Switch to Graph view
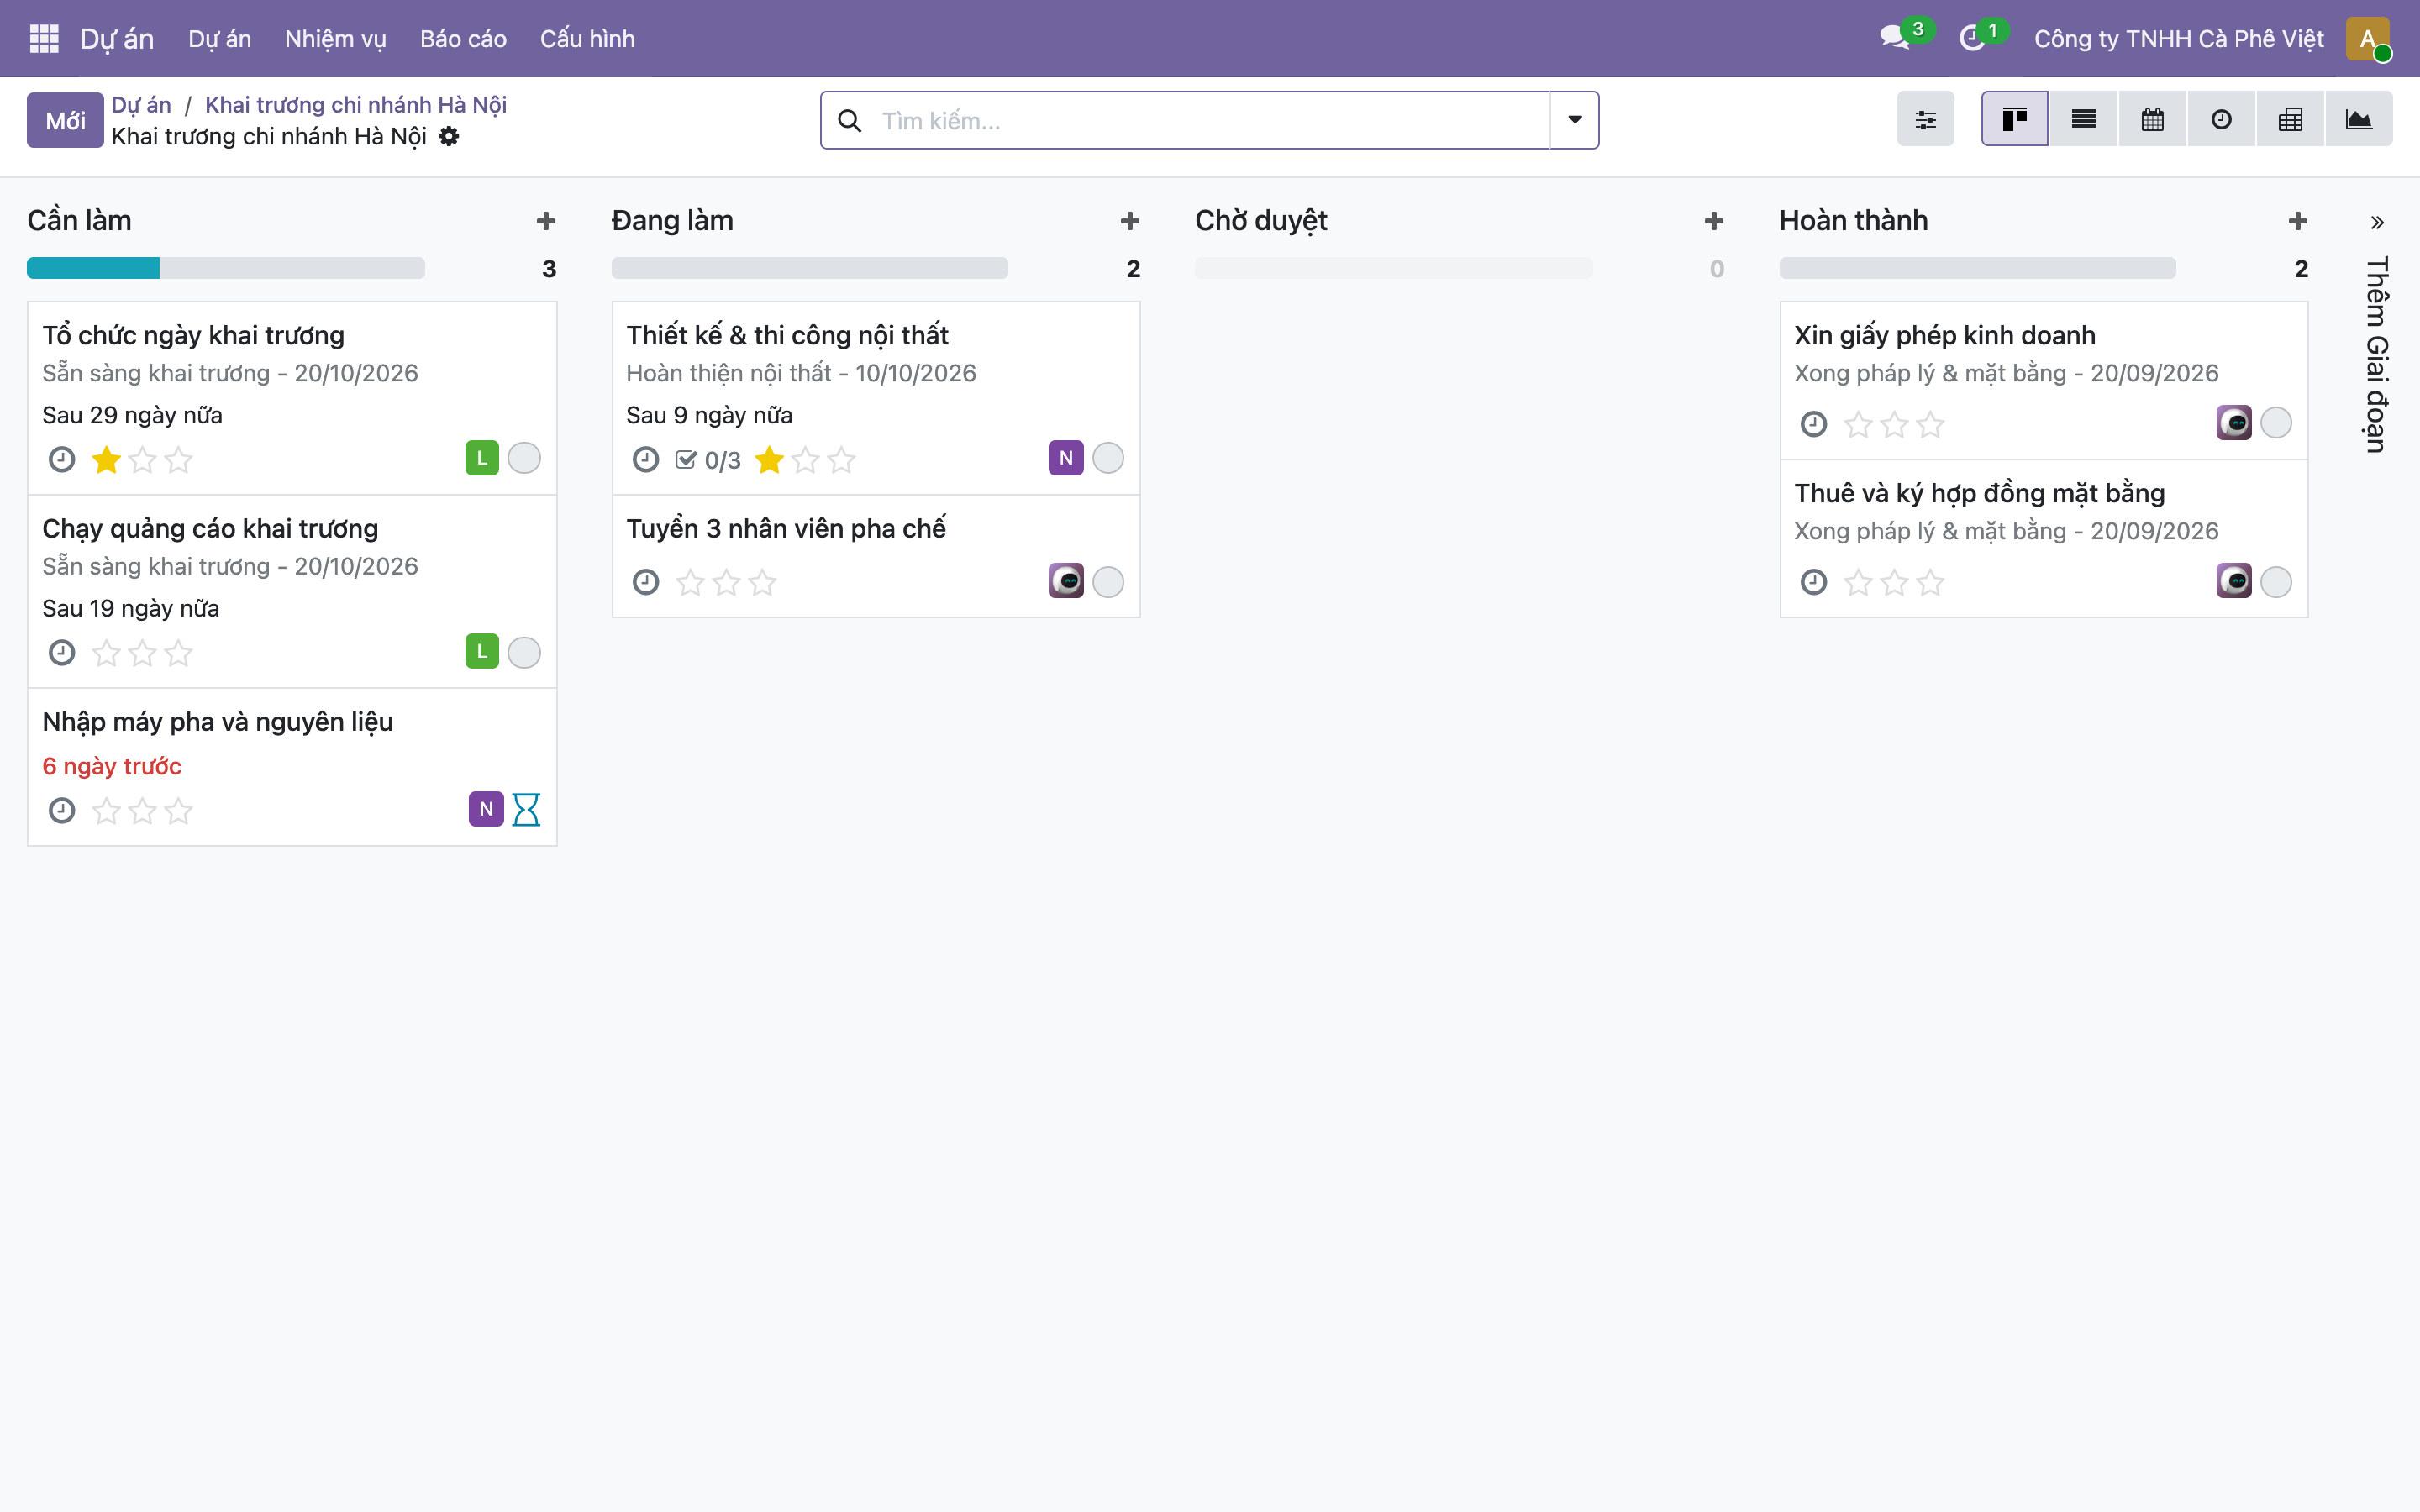The height and width of the screenshot is (1512, 2420). 2359,120
